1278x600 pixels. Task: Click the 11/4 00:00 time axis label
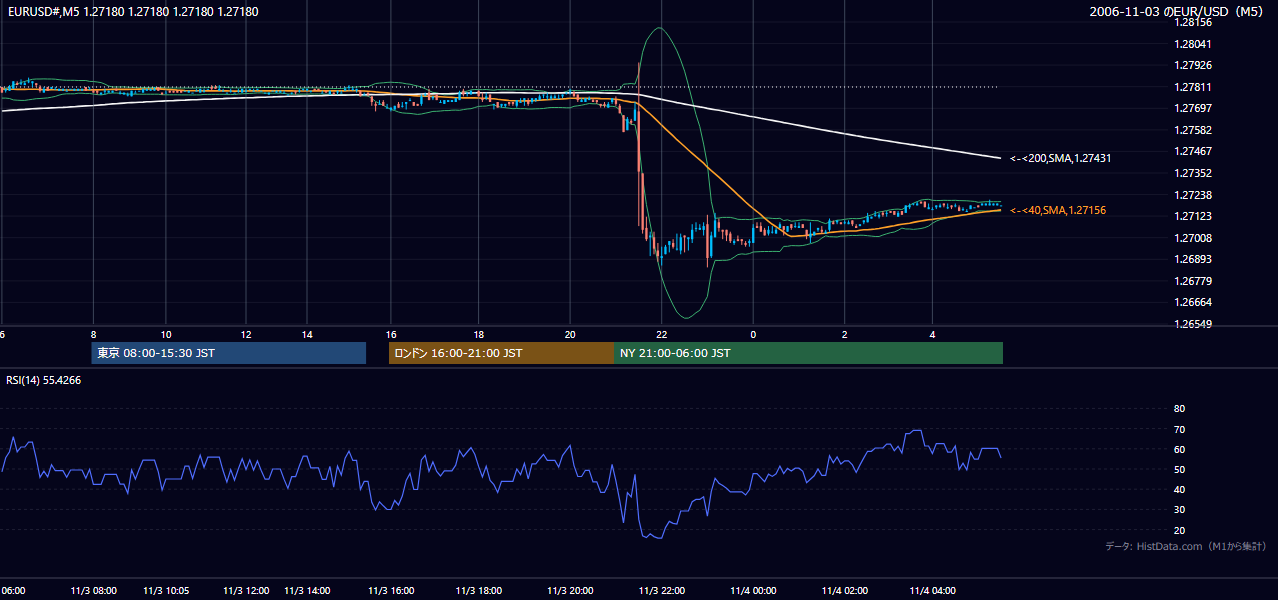click(753, 591)
